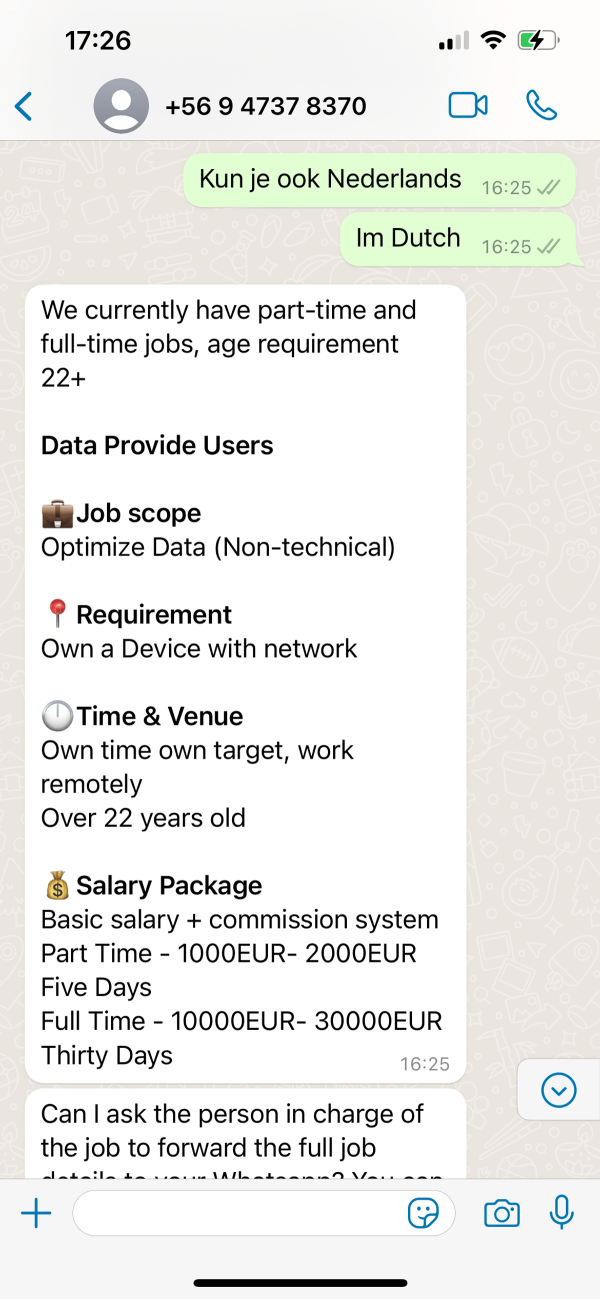The height and width of the screenshot is (1299, 600).
Task: Tap the Salary Package money bag emoji
Action: pyautogui.click(x=57, y=886)
